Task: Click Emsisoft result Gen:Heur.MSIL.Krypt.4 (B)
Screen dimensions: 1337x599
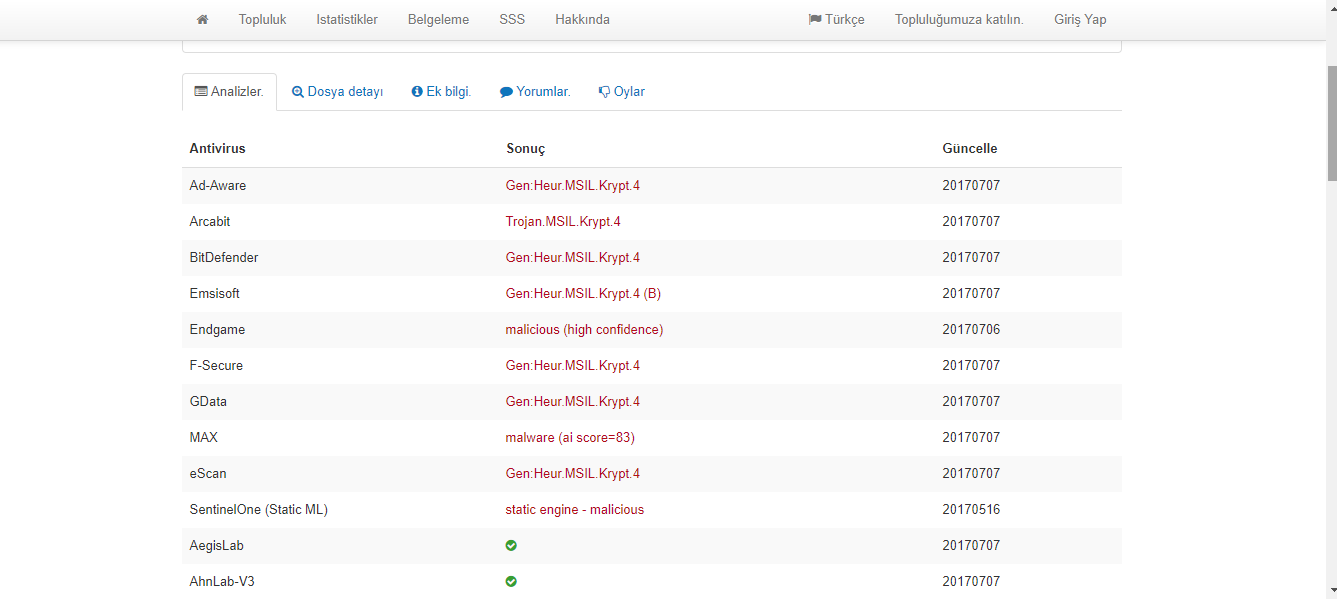Action: pyautogui.click(x=584, y=294)
